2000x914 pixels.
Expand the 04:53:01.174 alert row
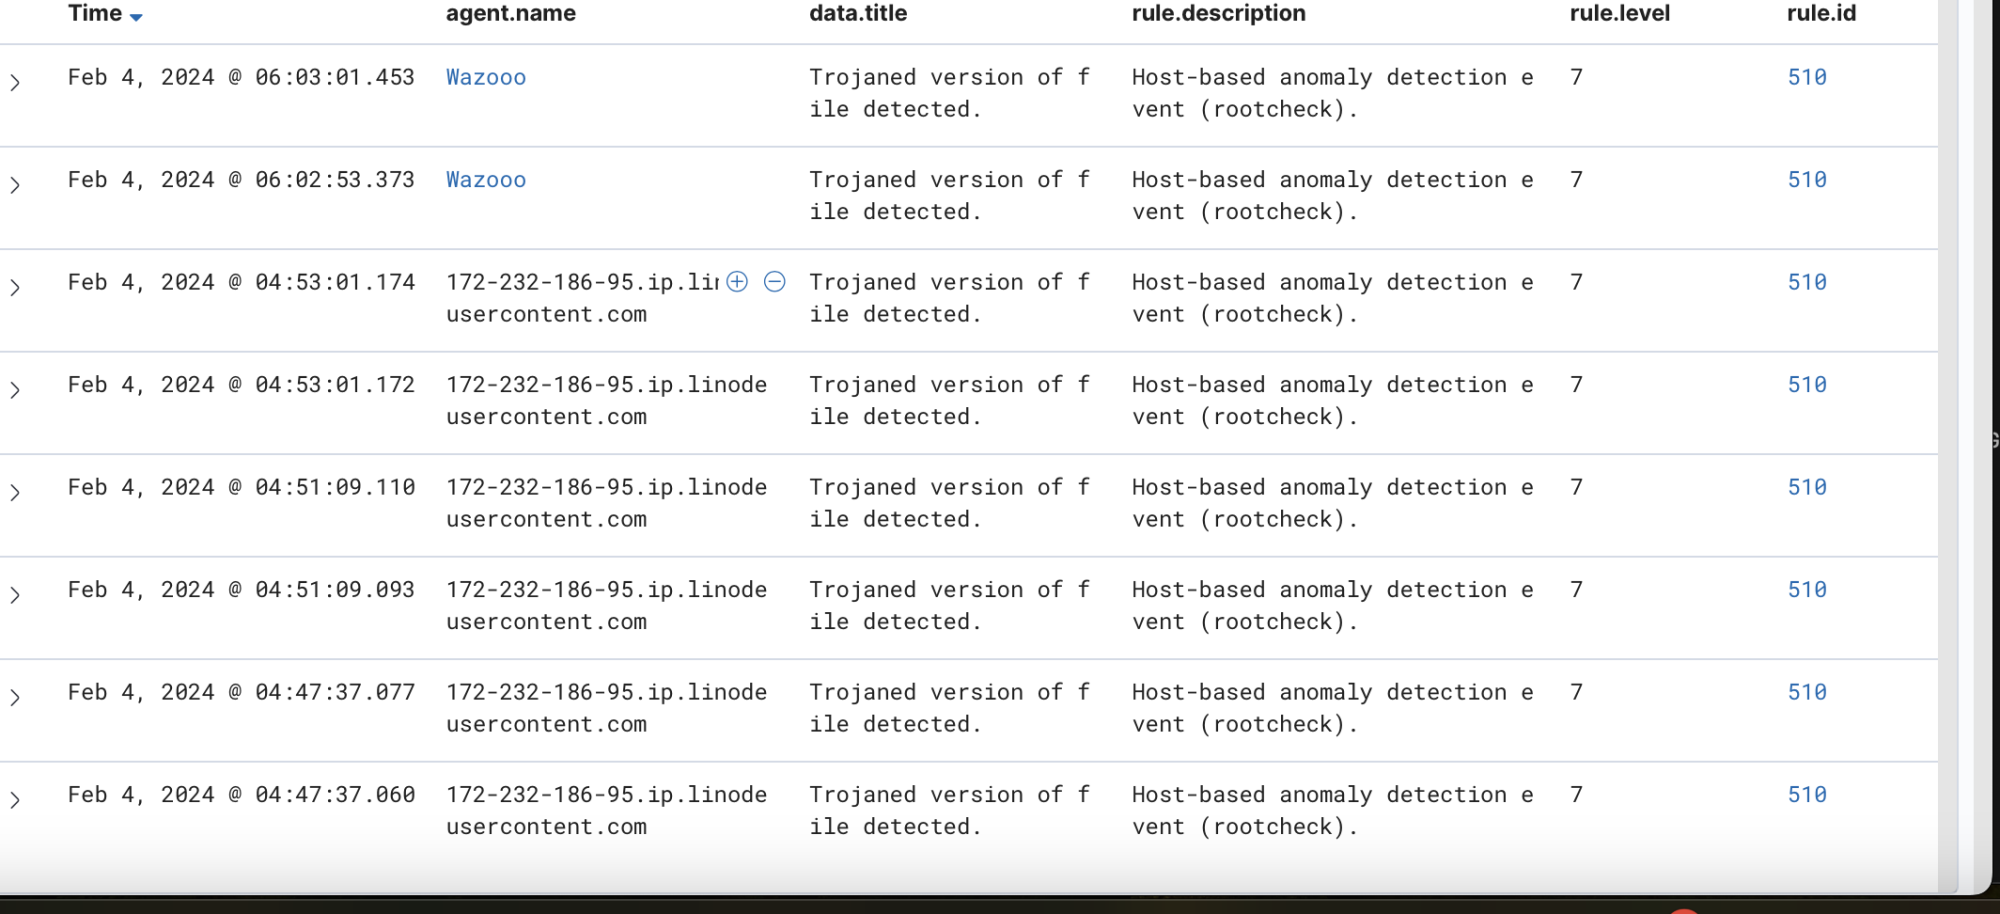tap(15, 288)
